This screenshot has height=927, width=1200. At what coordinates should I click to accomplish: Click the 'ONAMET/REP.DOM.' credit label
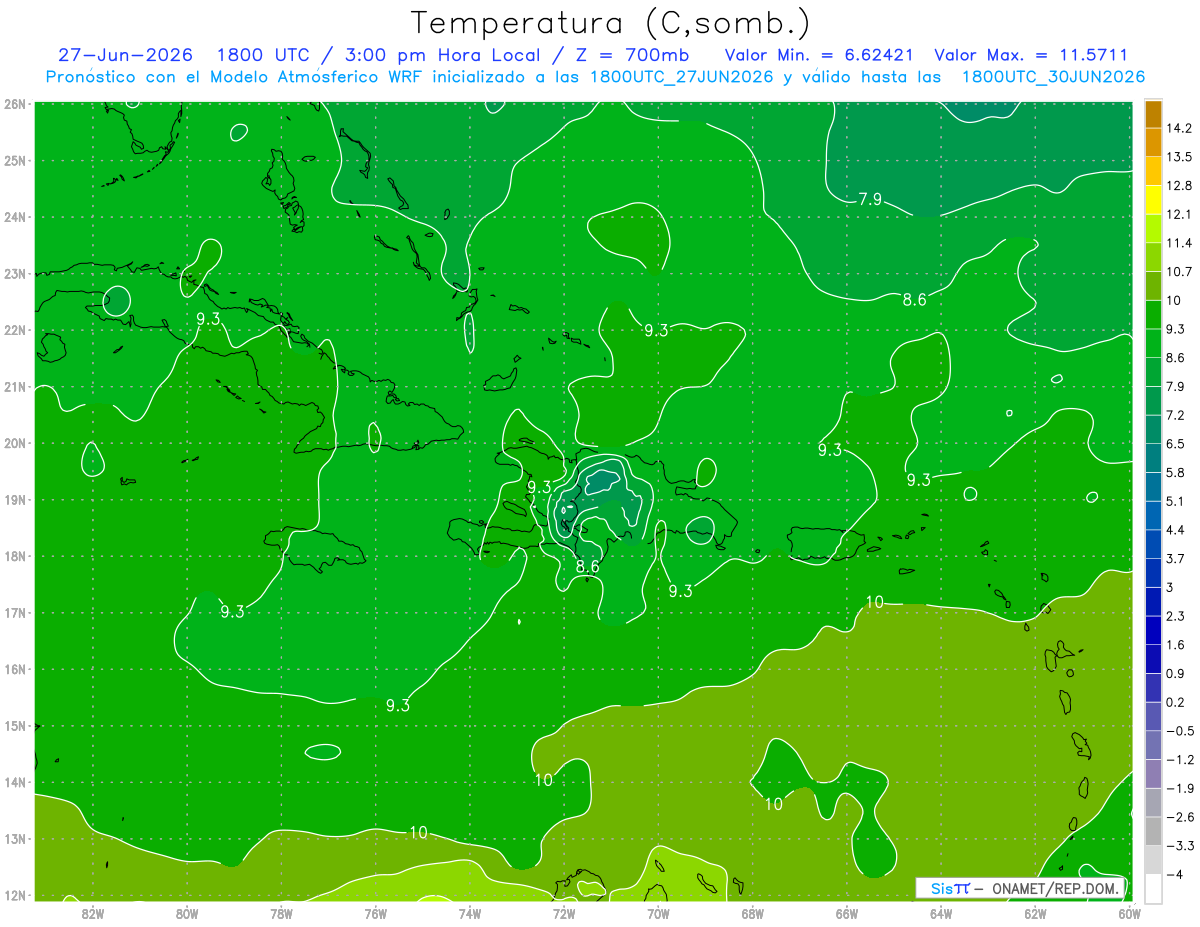(1057, 888)
